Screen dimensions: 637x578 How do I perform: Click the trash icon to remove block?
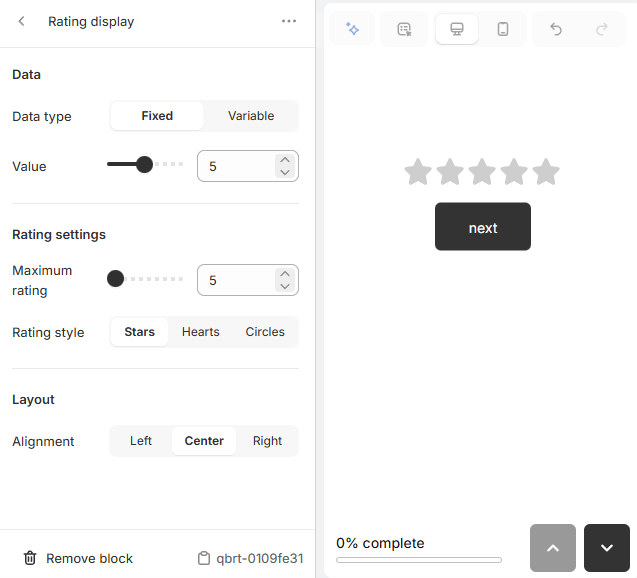pyautogui.click(x=30, y=558)
